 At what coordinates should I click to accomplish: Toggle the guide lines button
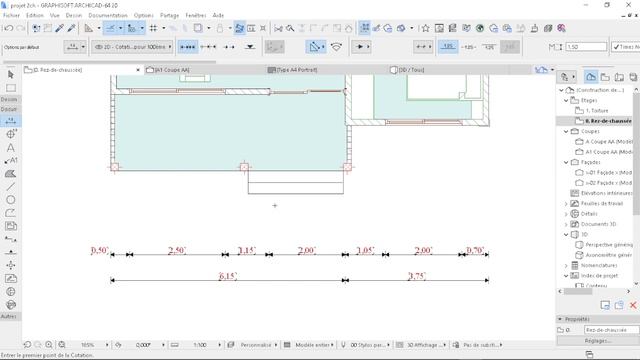click(111, 28)
